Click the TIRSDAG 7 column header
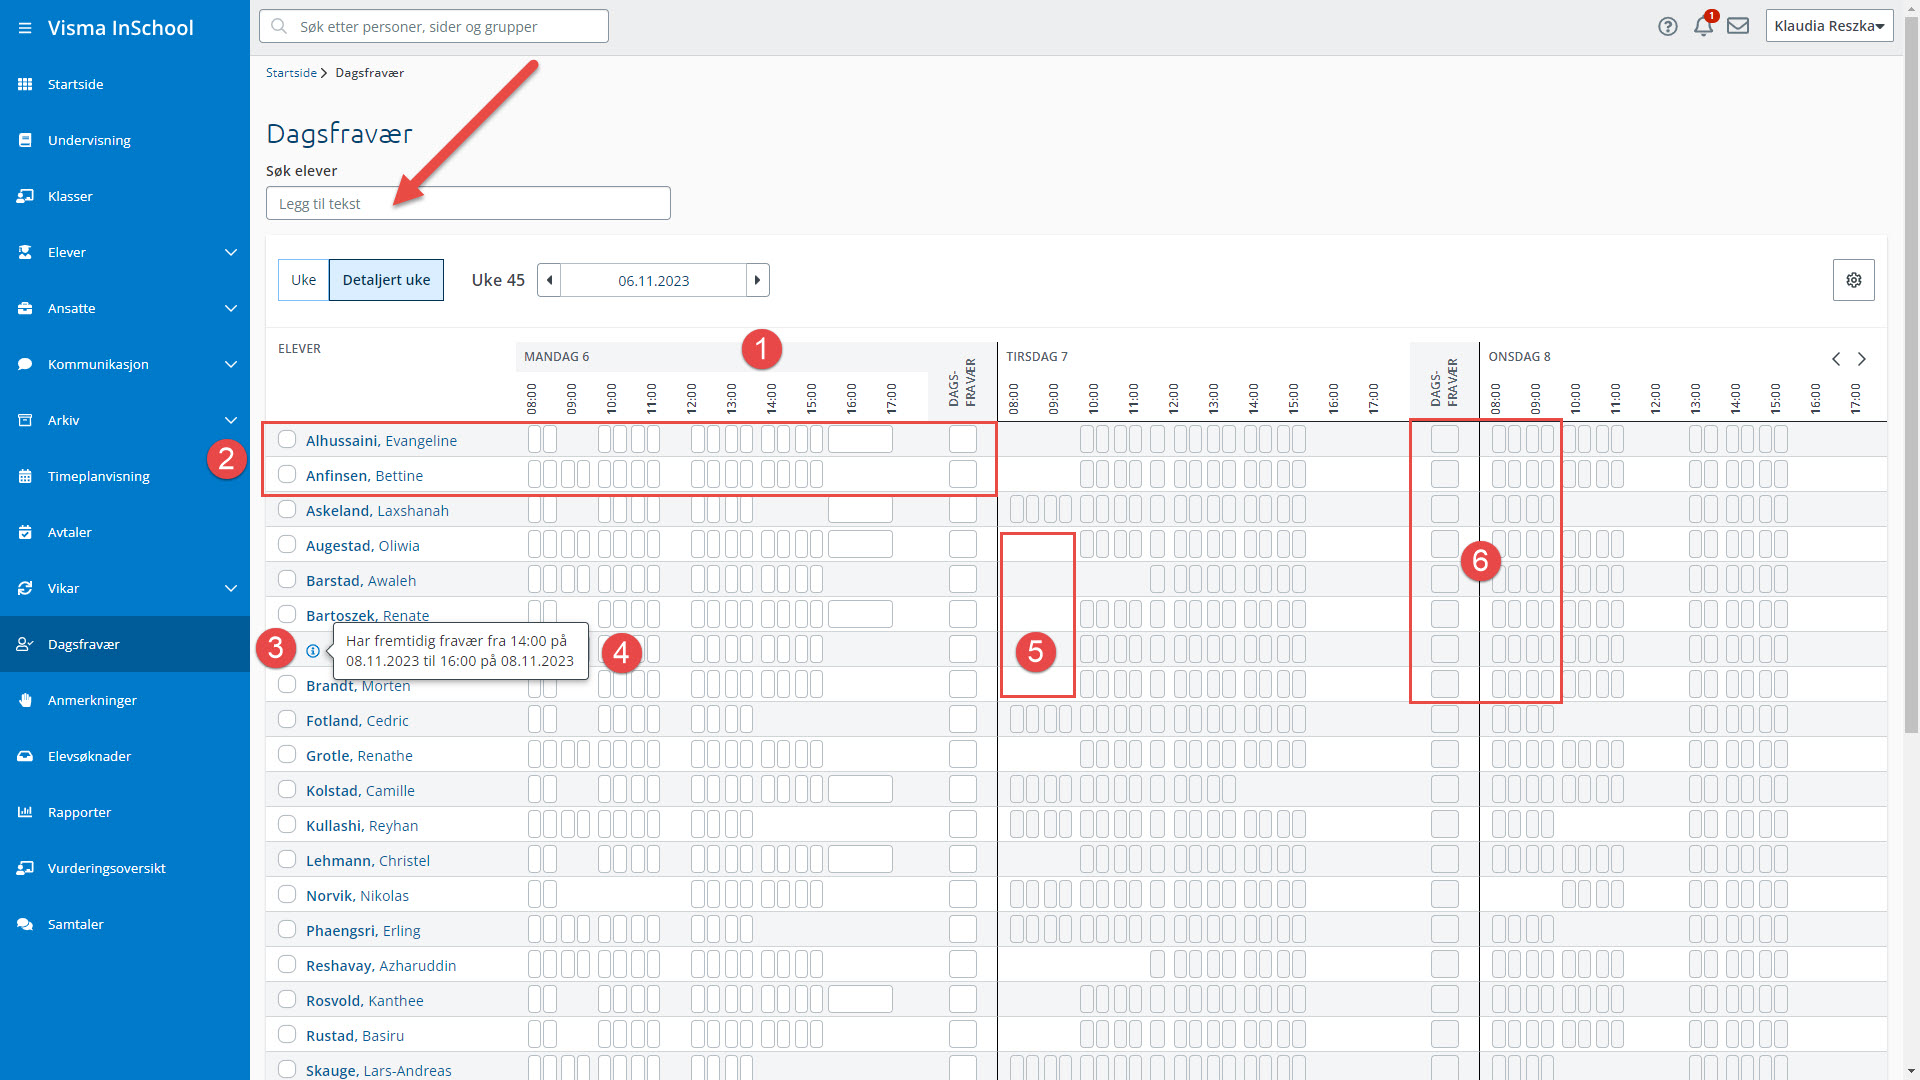 1037,357
